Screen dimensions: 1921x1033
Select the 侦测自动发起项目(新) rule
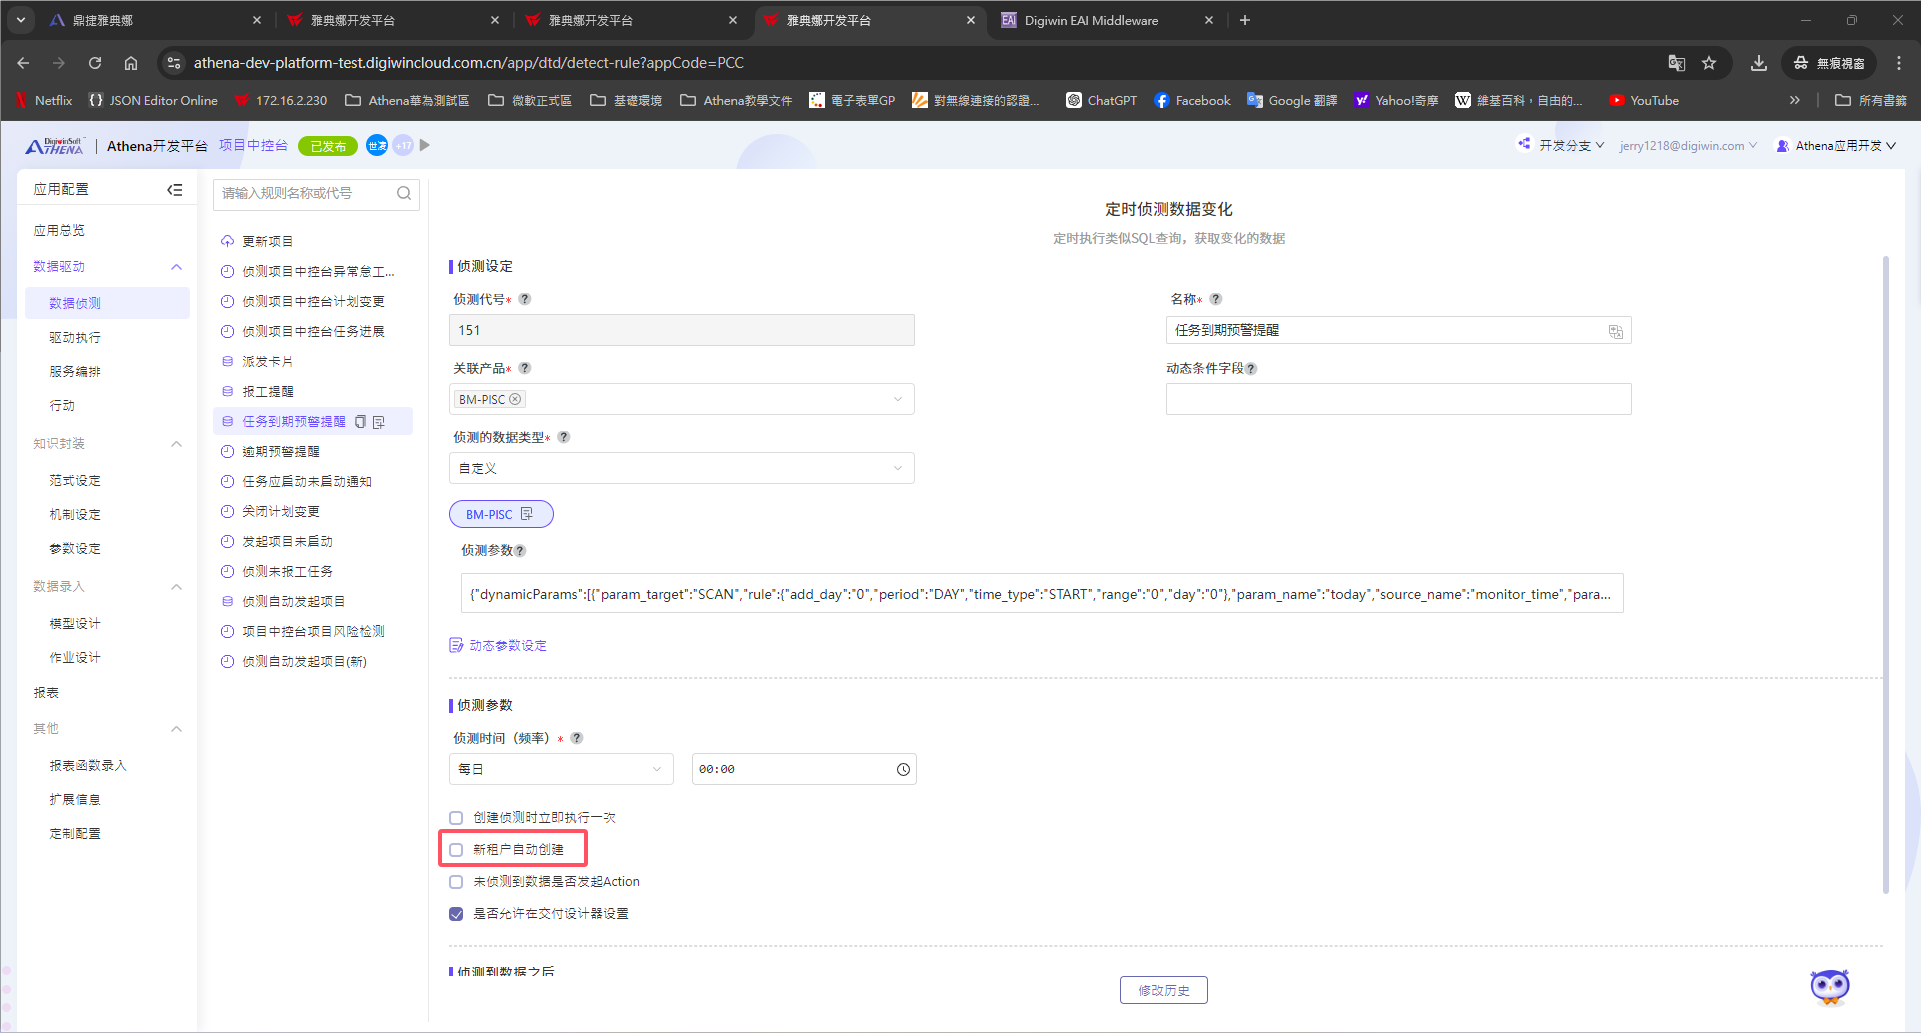coord(304,662)
